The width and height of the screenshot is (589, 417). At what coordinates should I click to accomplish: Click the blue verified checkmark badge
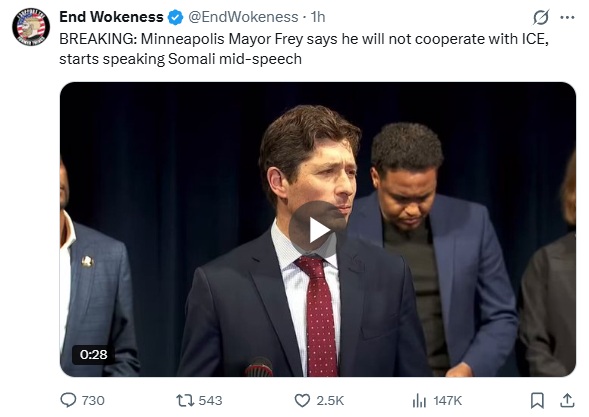coord(175,17)
